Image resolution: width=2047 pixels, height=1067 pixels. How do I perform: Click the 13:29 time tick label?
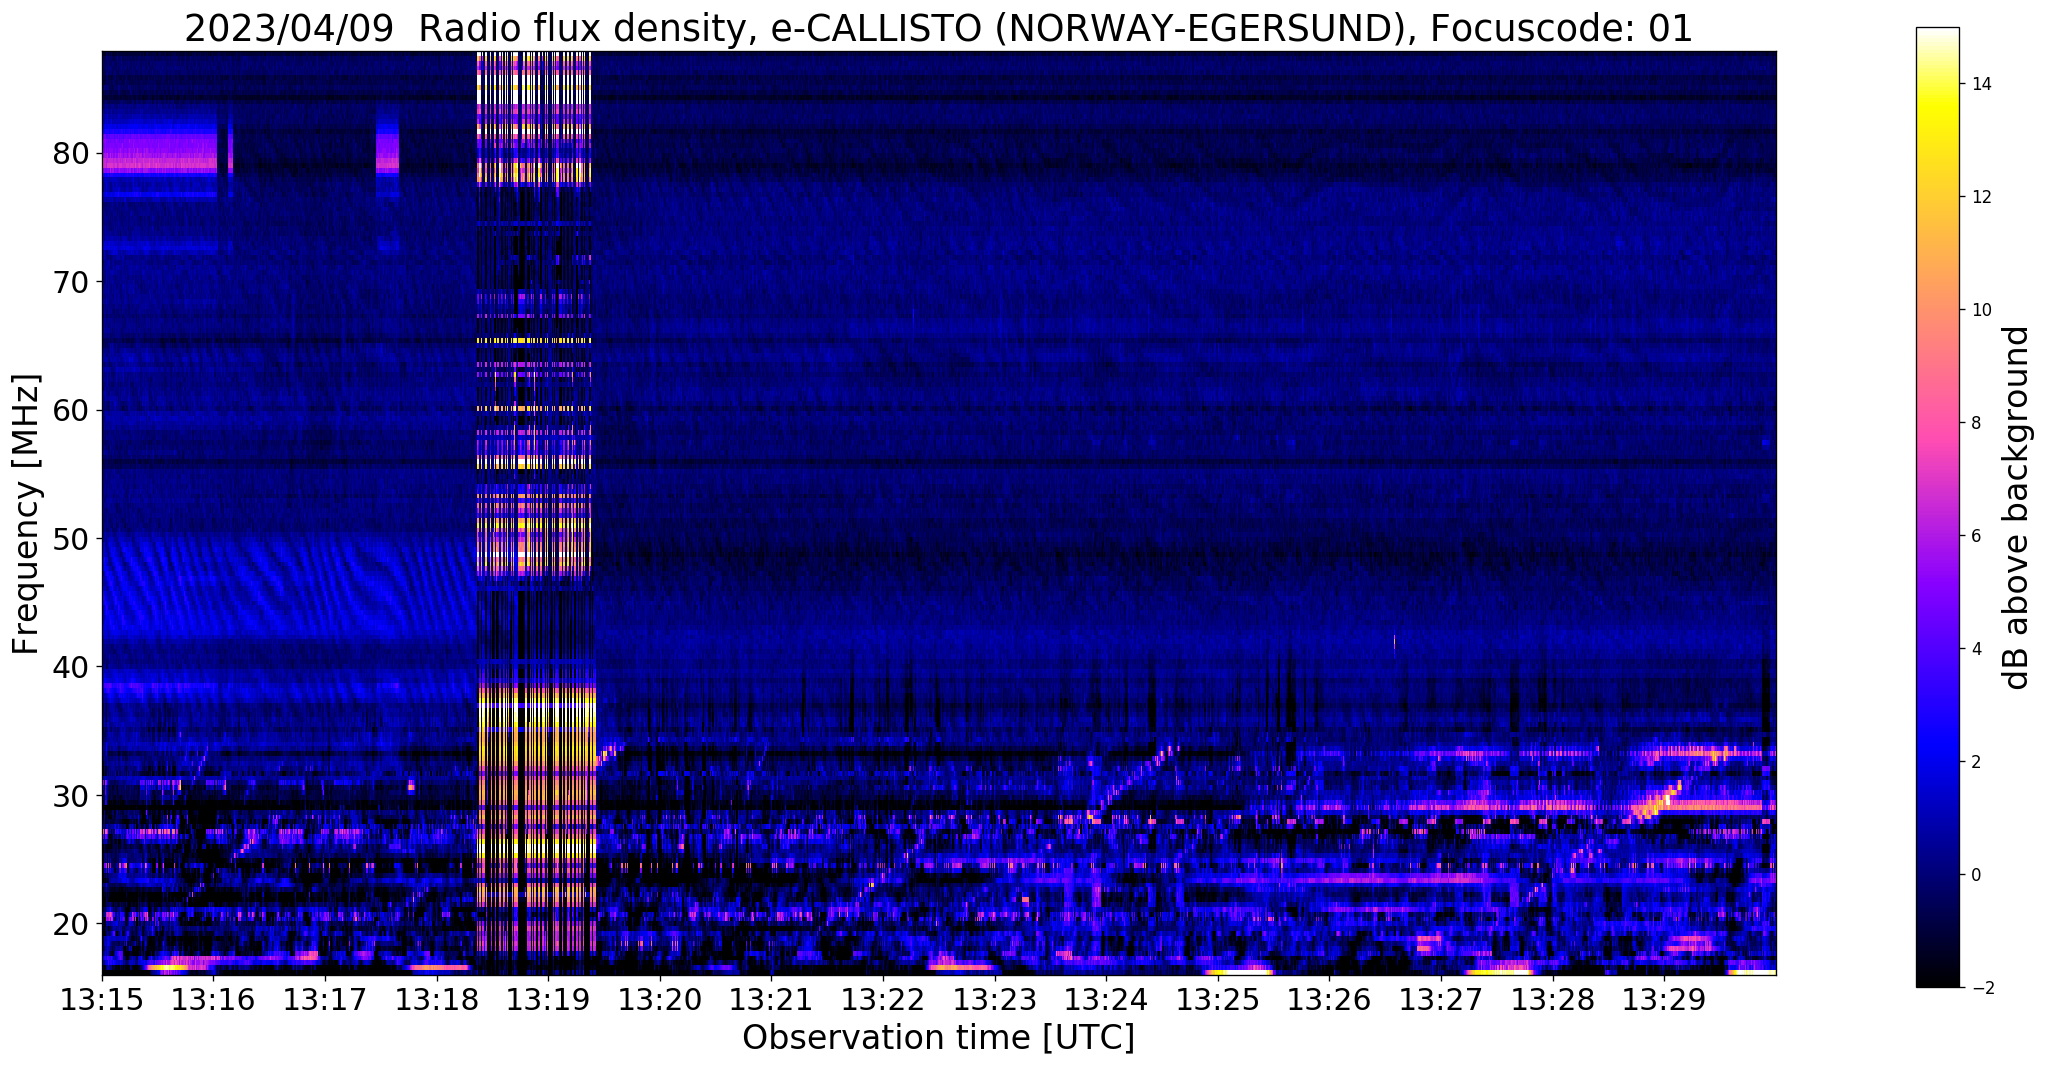[x=1664, y=999]
